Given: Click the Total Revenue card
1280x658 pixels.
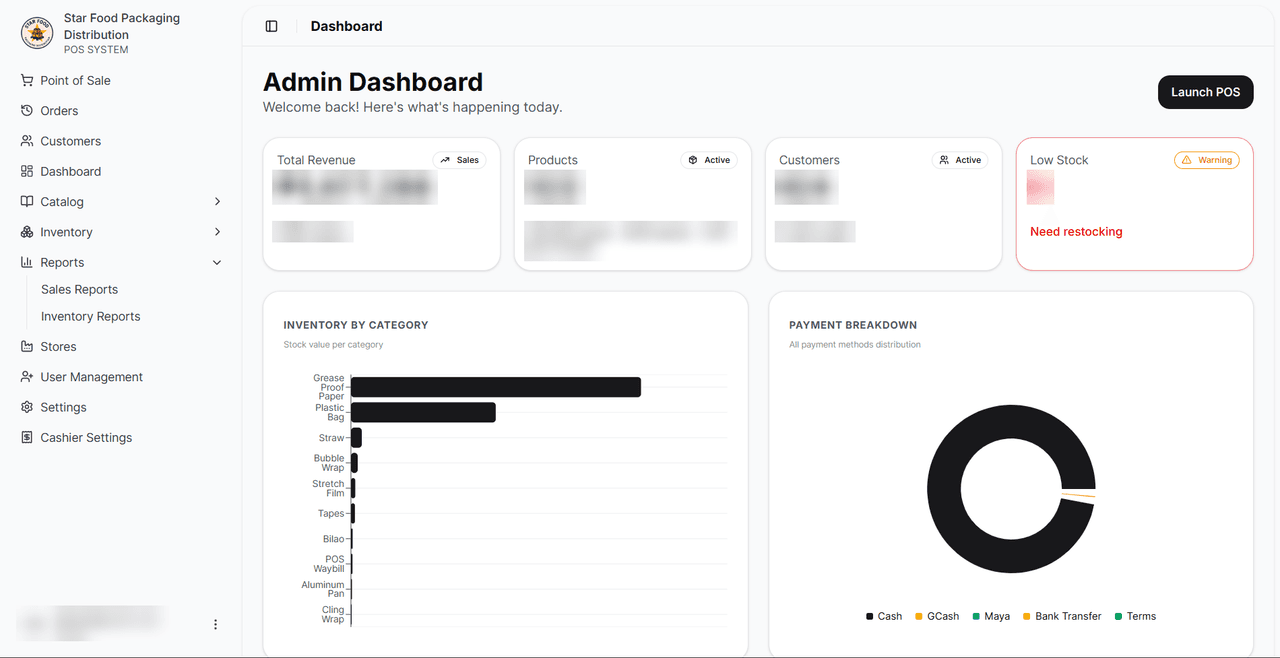Looking at the screenshot, I should click(x=381, y=204).
